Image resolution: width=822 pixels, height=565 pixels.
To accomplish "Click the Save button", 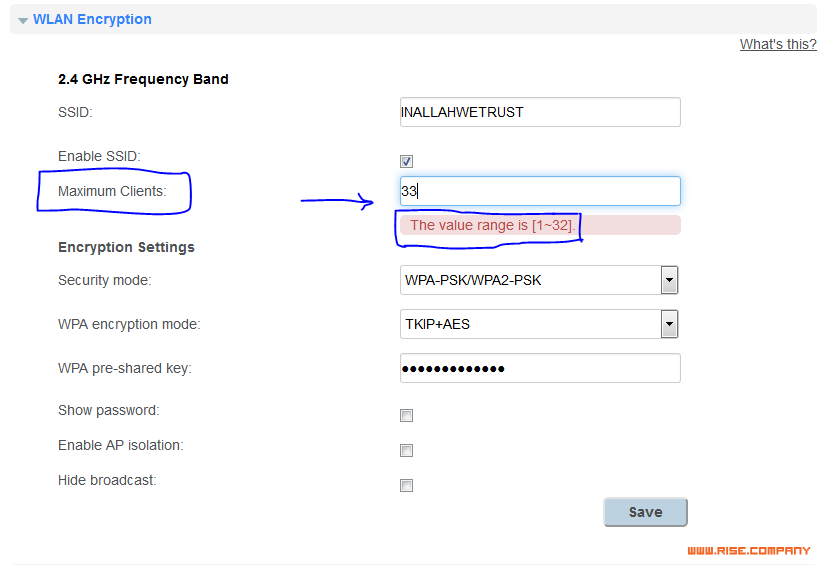I will pyautogui.click(x=645, y=512).
